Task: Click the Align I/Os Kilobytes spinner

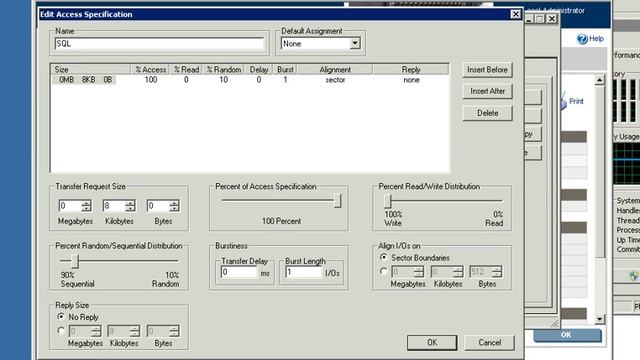Action: (458, 272)
